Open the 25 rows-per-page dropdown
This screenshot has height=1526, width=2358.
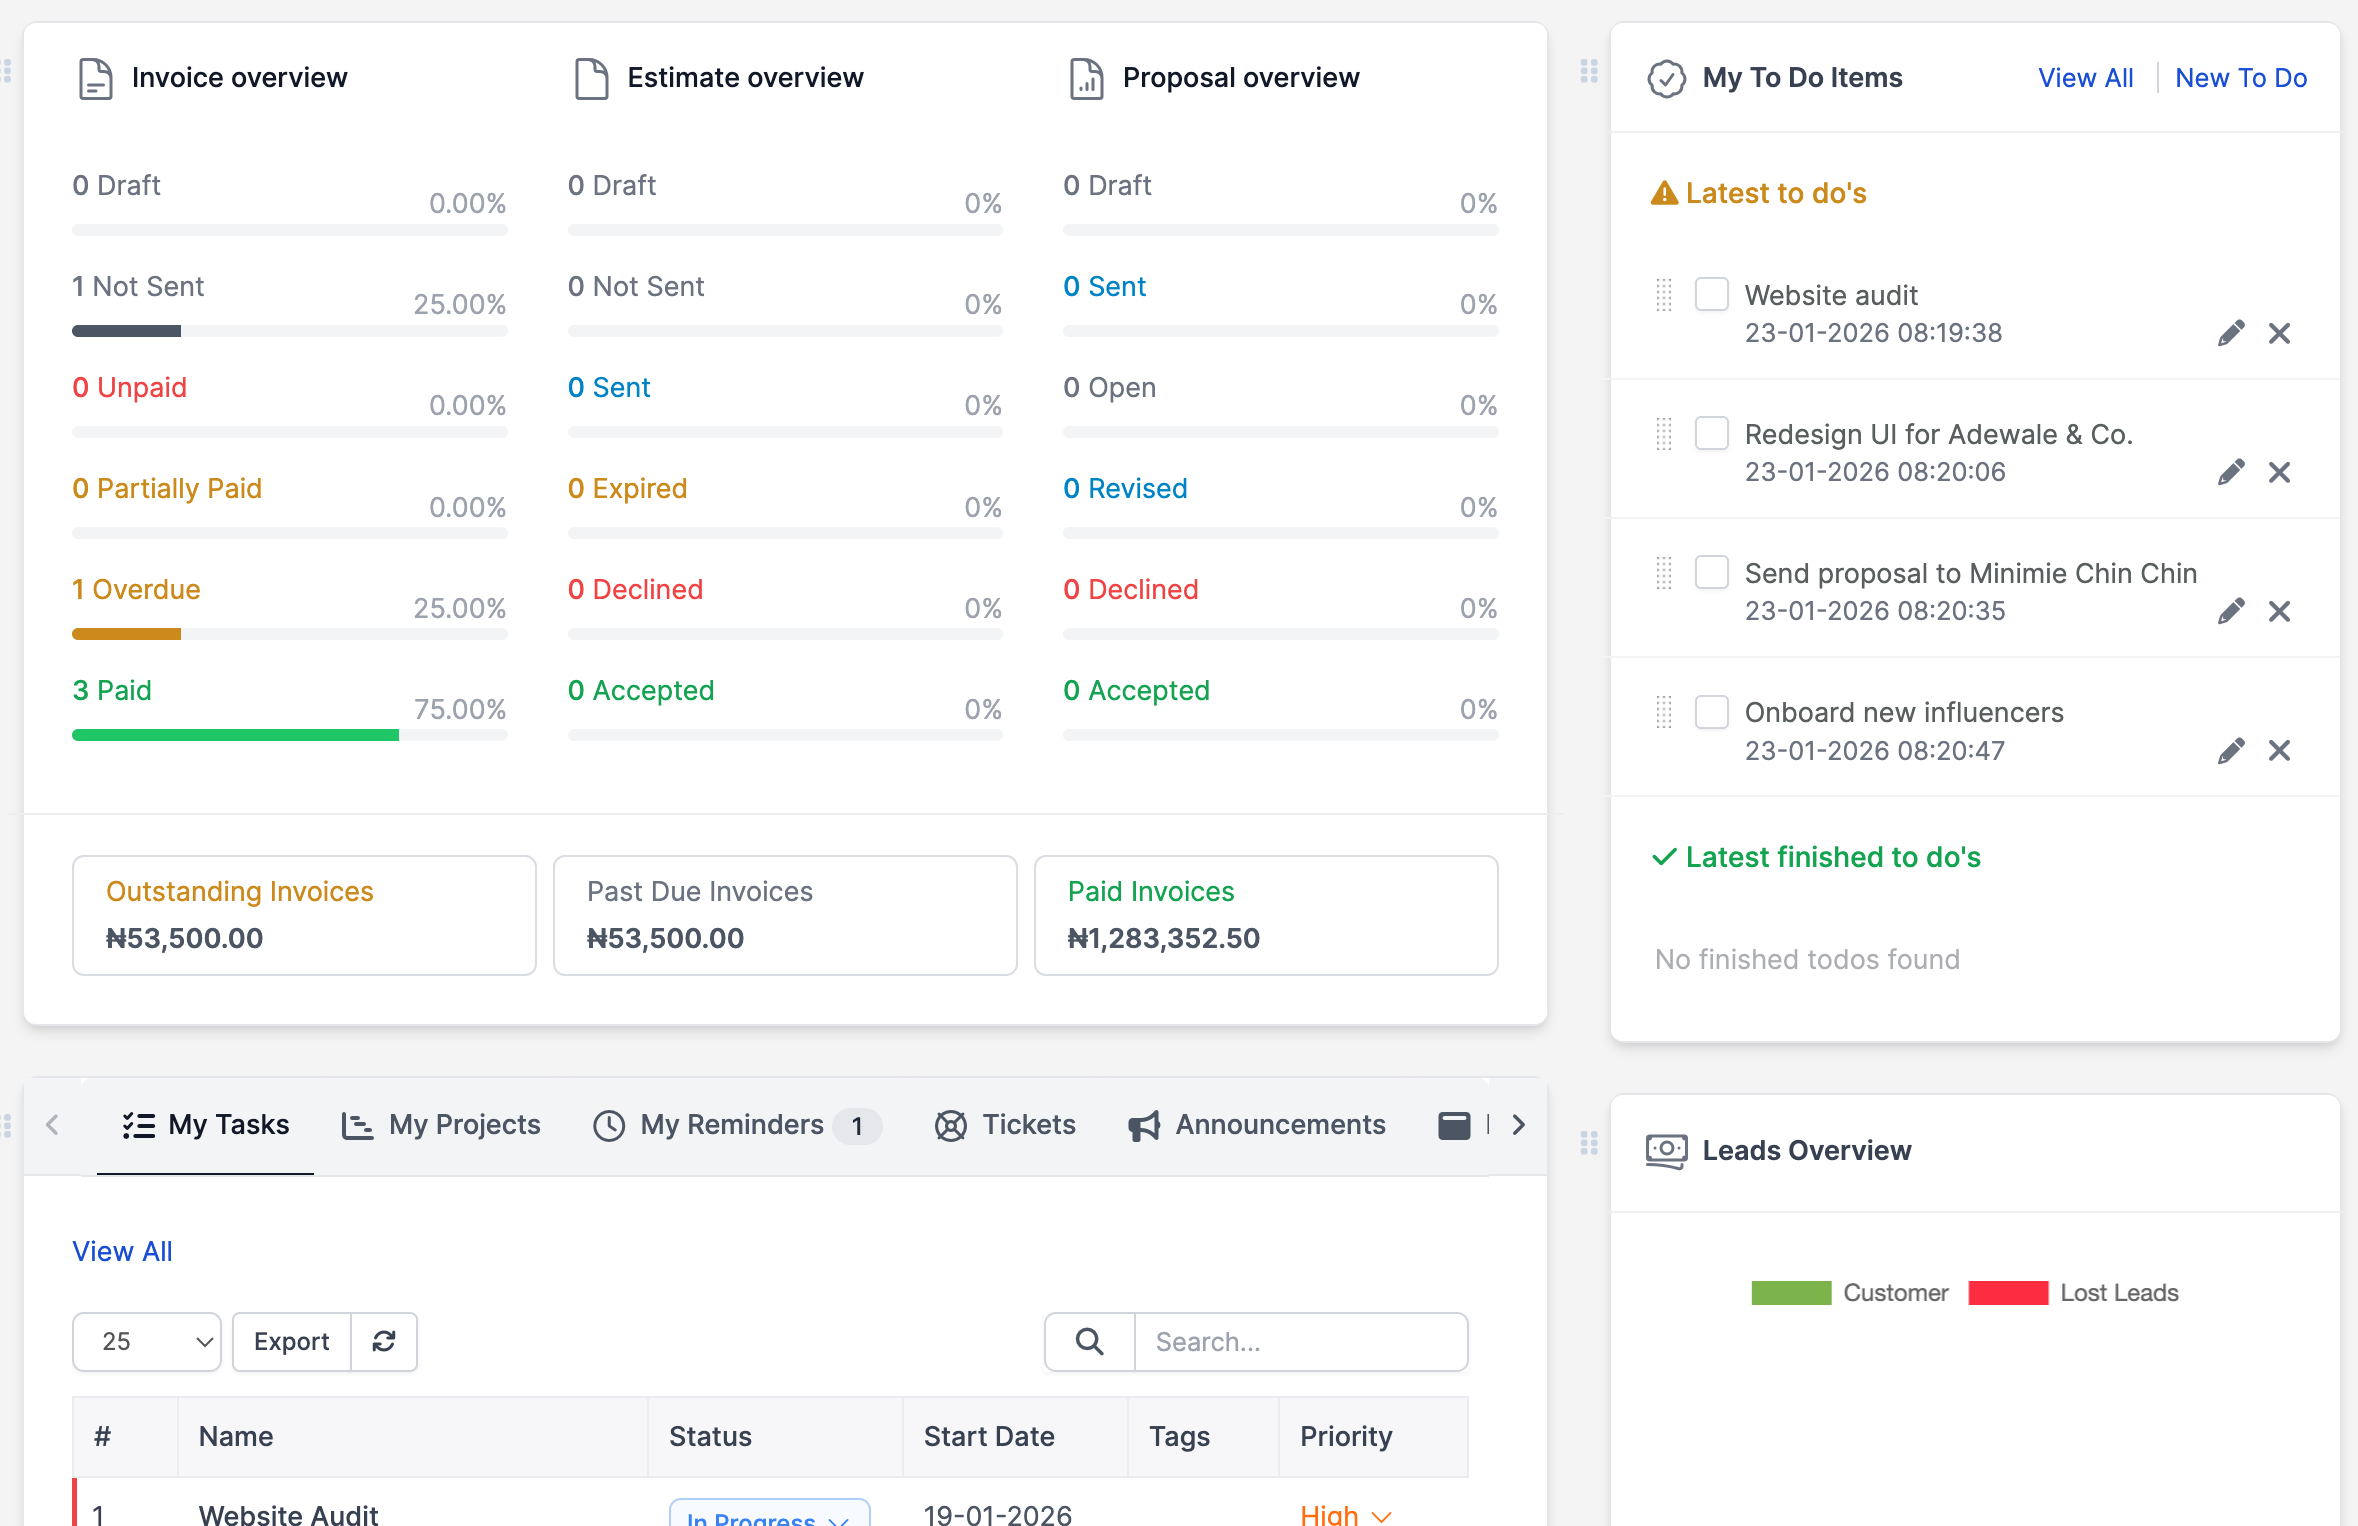point(147,1341)
